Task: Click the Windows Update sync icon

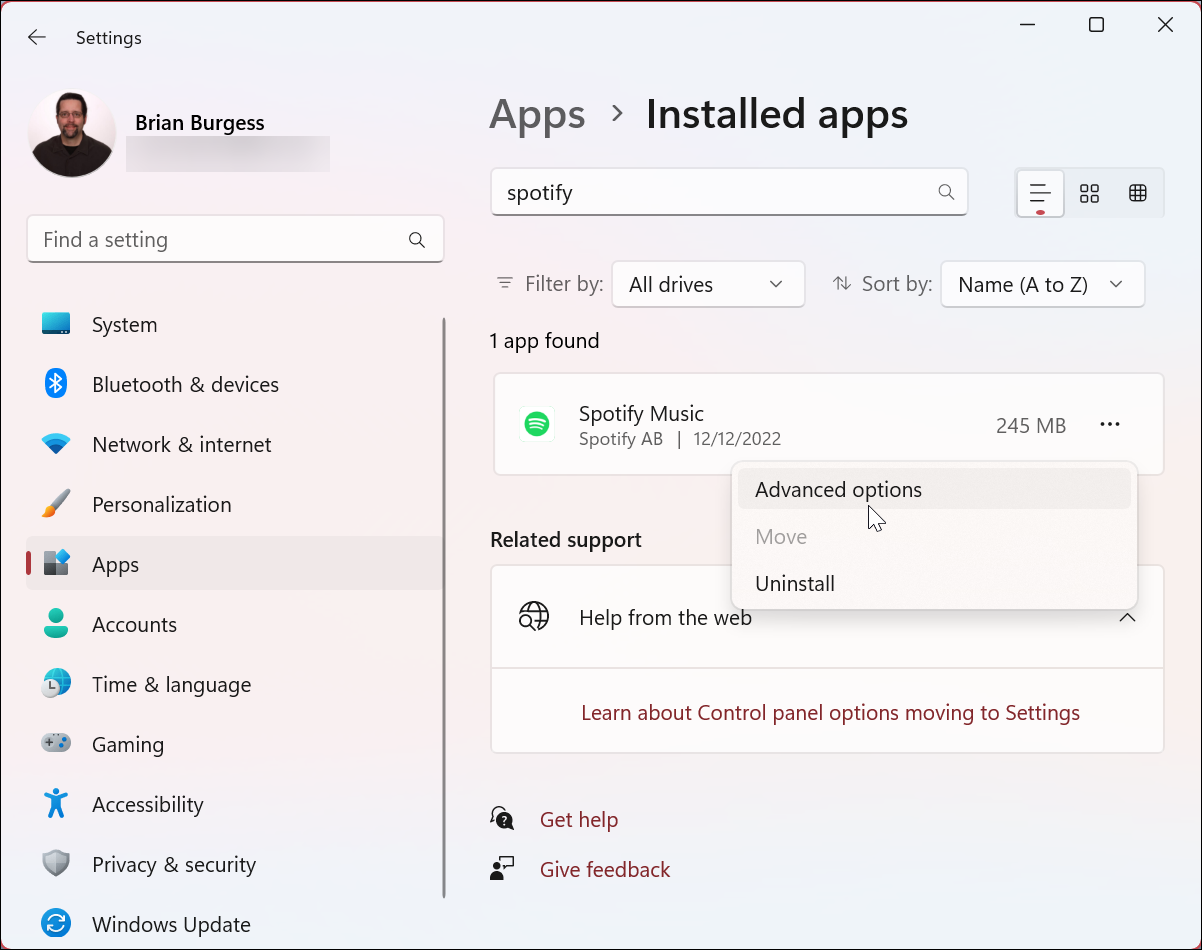Action: point(56,924)
